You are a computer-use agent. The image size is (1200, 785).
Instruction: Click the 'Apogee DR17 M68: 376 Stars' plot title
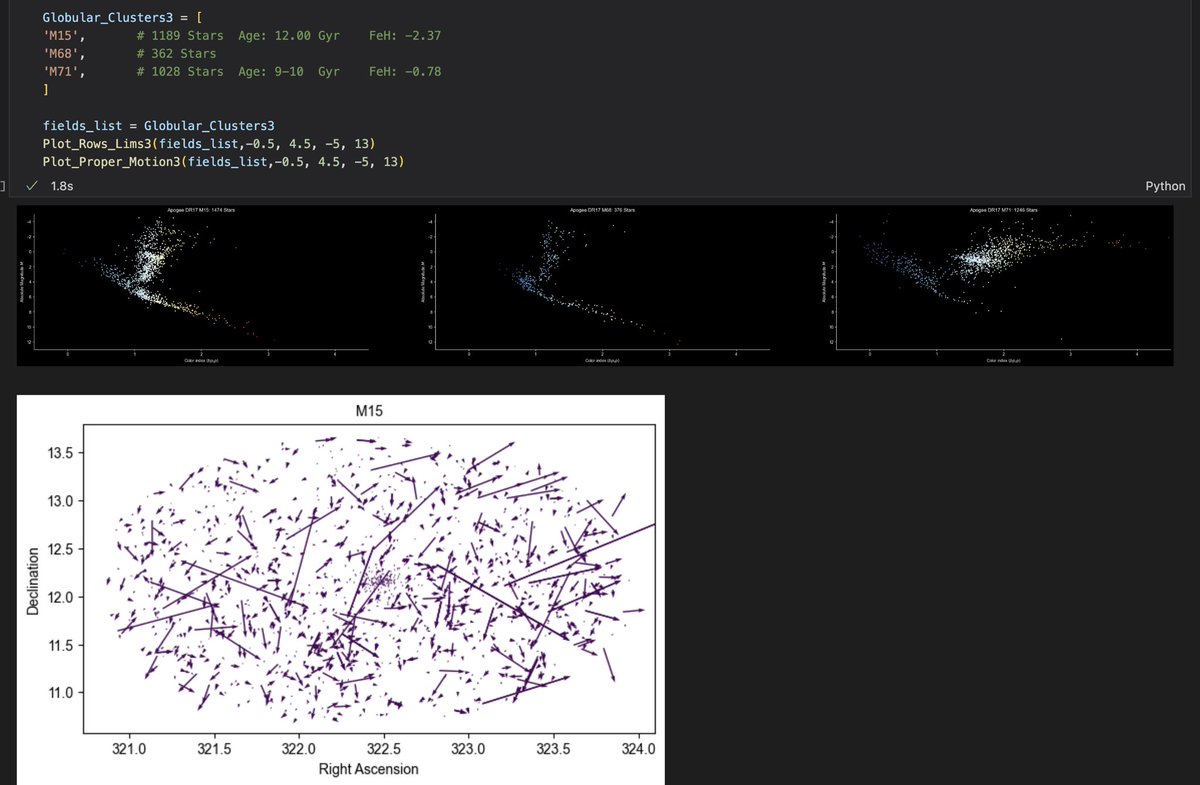point(603,210)
